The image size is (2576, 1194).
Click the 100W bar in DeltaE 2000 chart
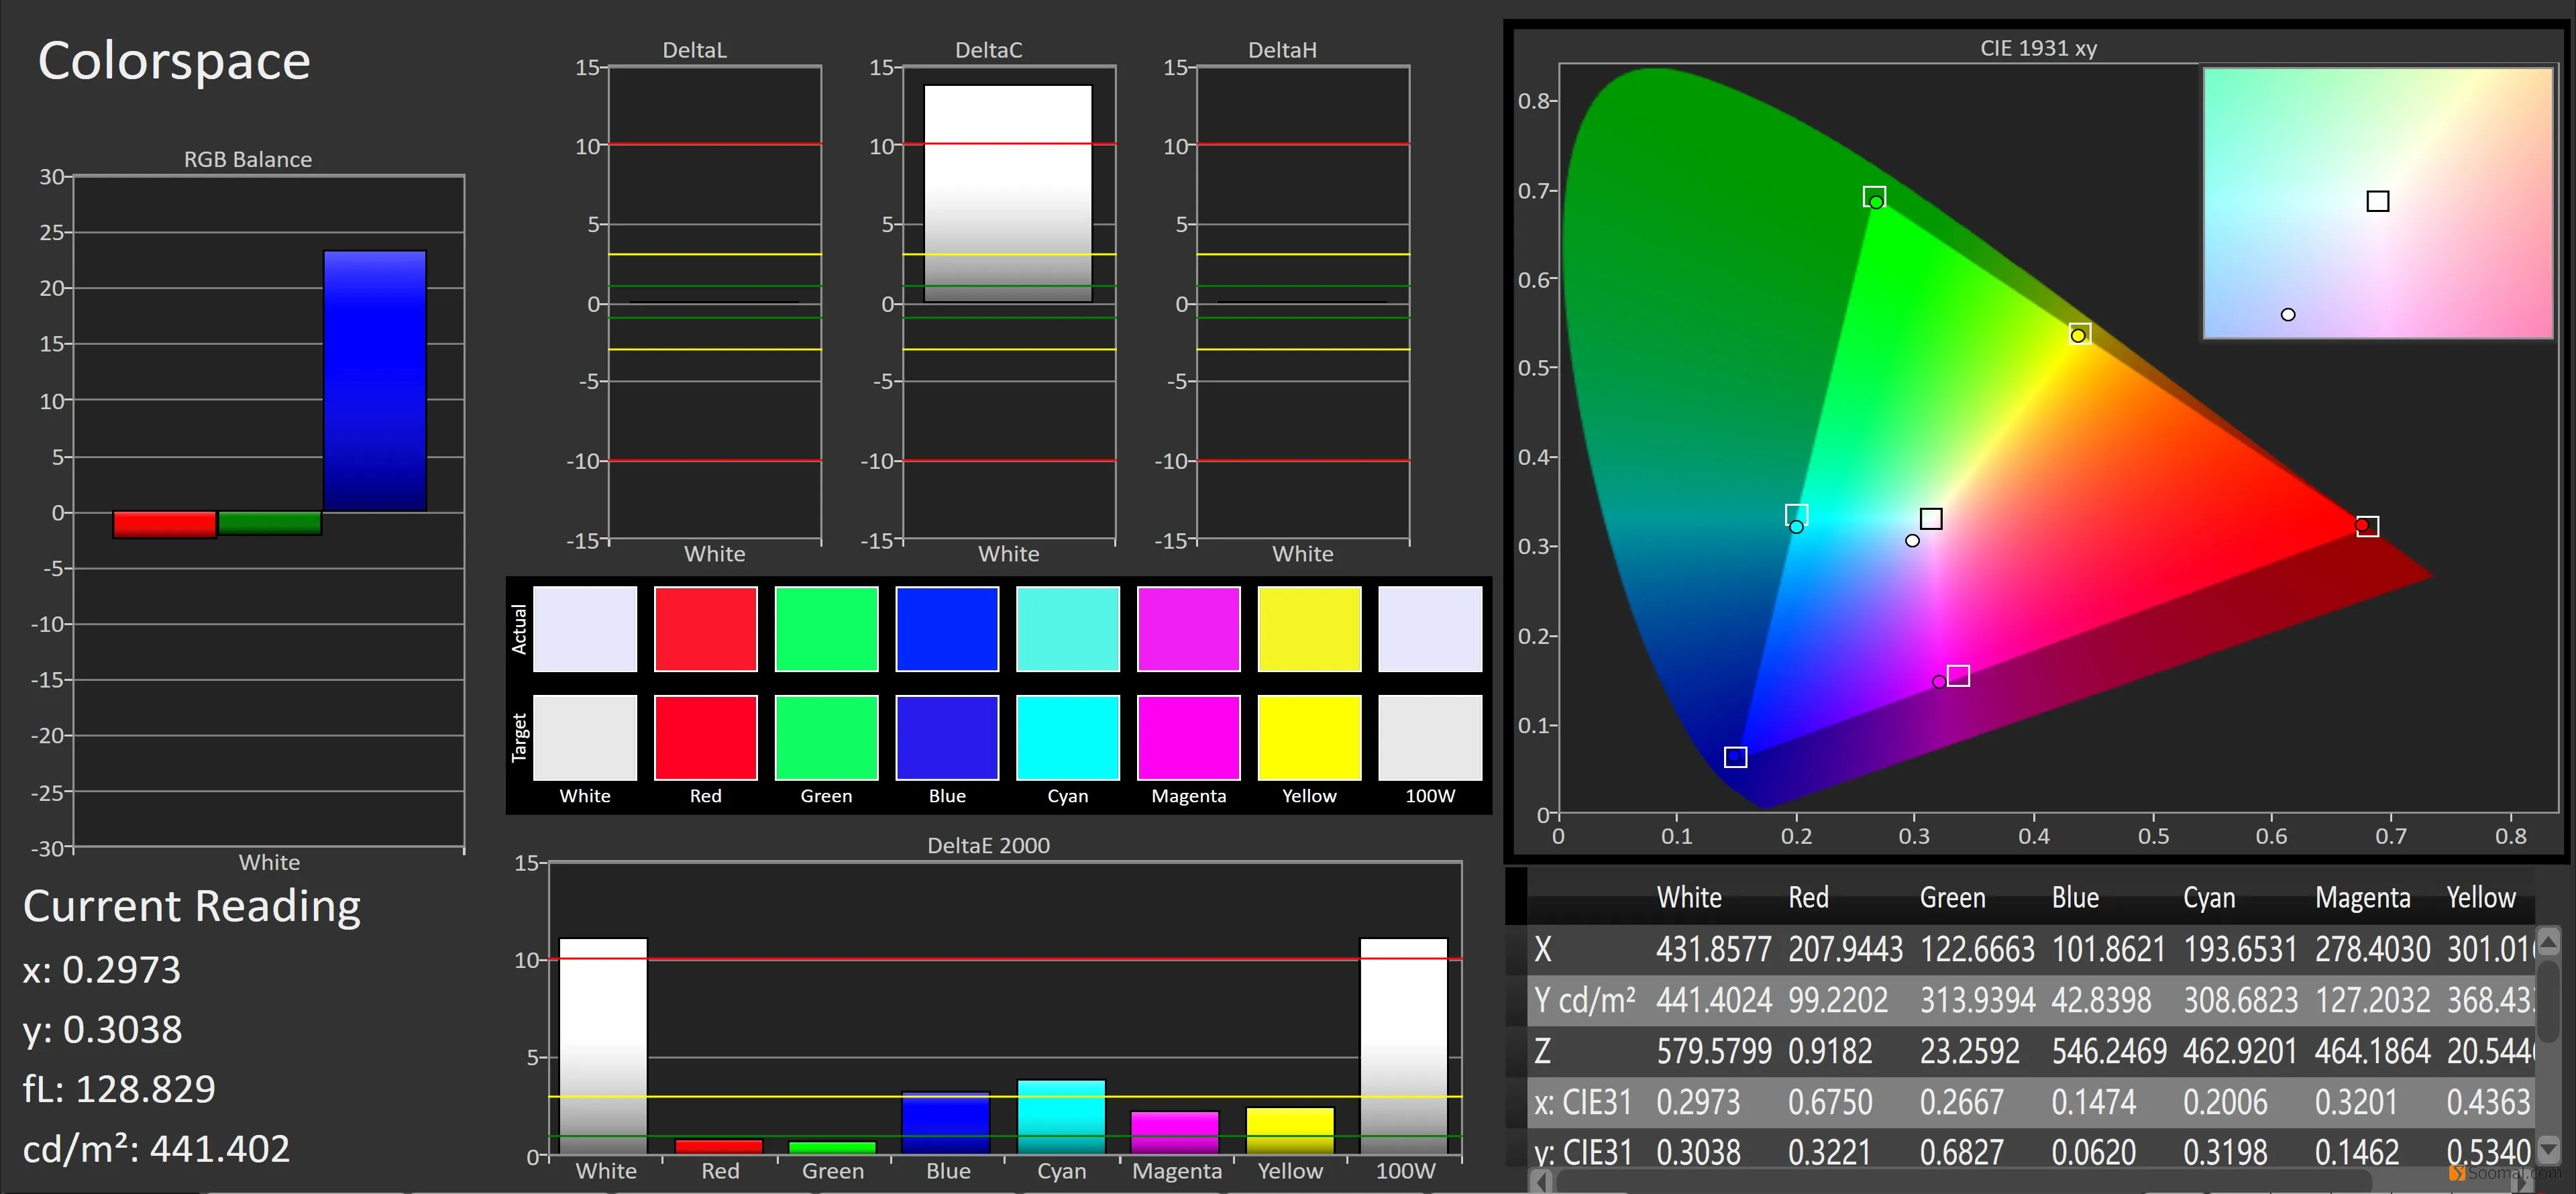click(1404, 1046)
